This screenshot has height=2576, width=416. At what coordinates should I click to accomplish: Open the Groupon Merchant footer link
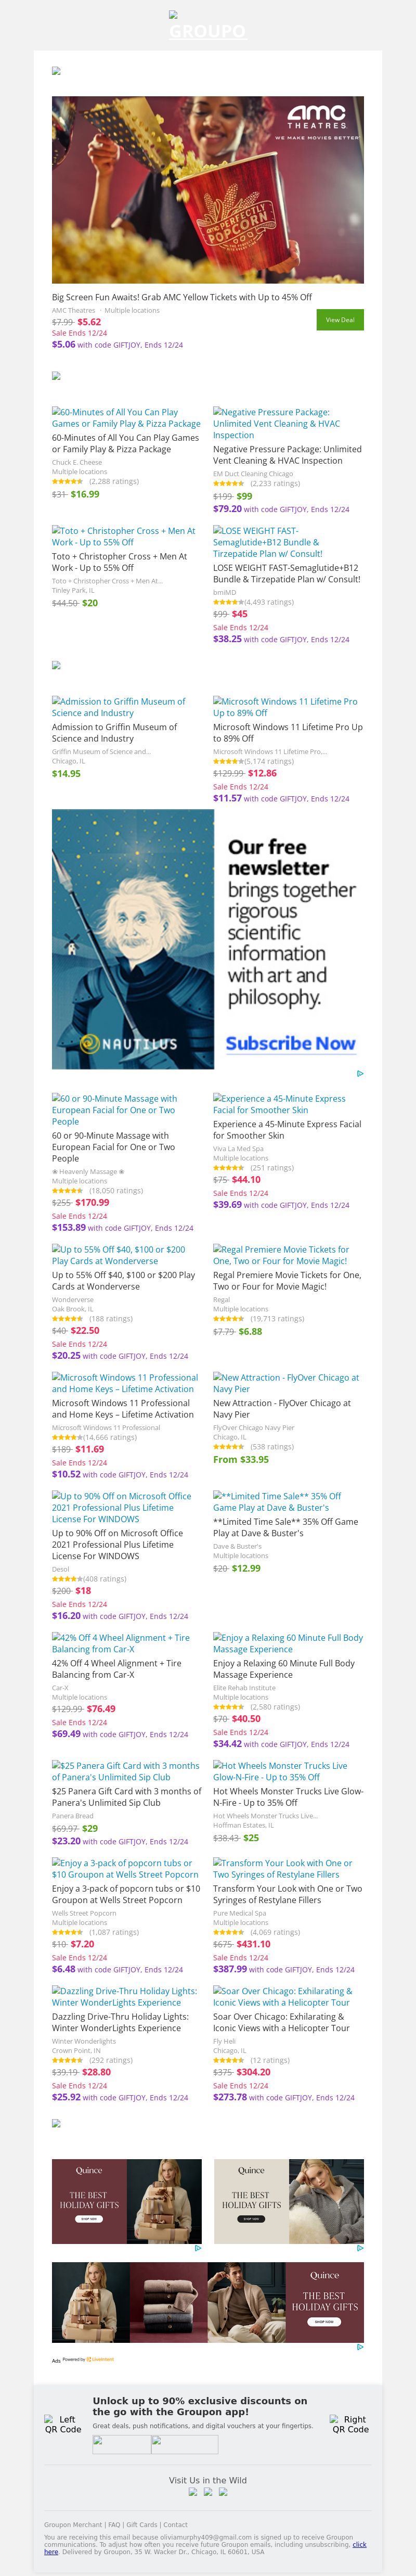[73, 2524]
